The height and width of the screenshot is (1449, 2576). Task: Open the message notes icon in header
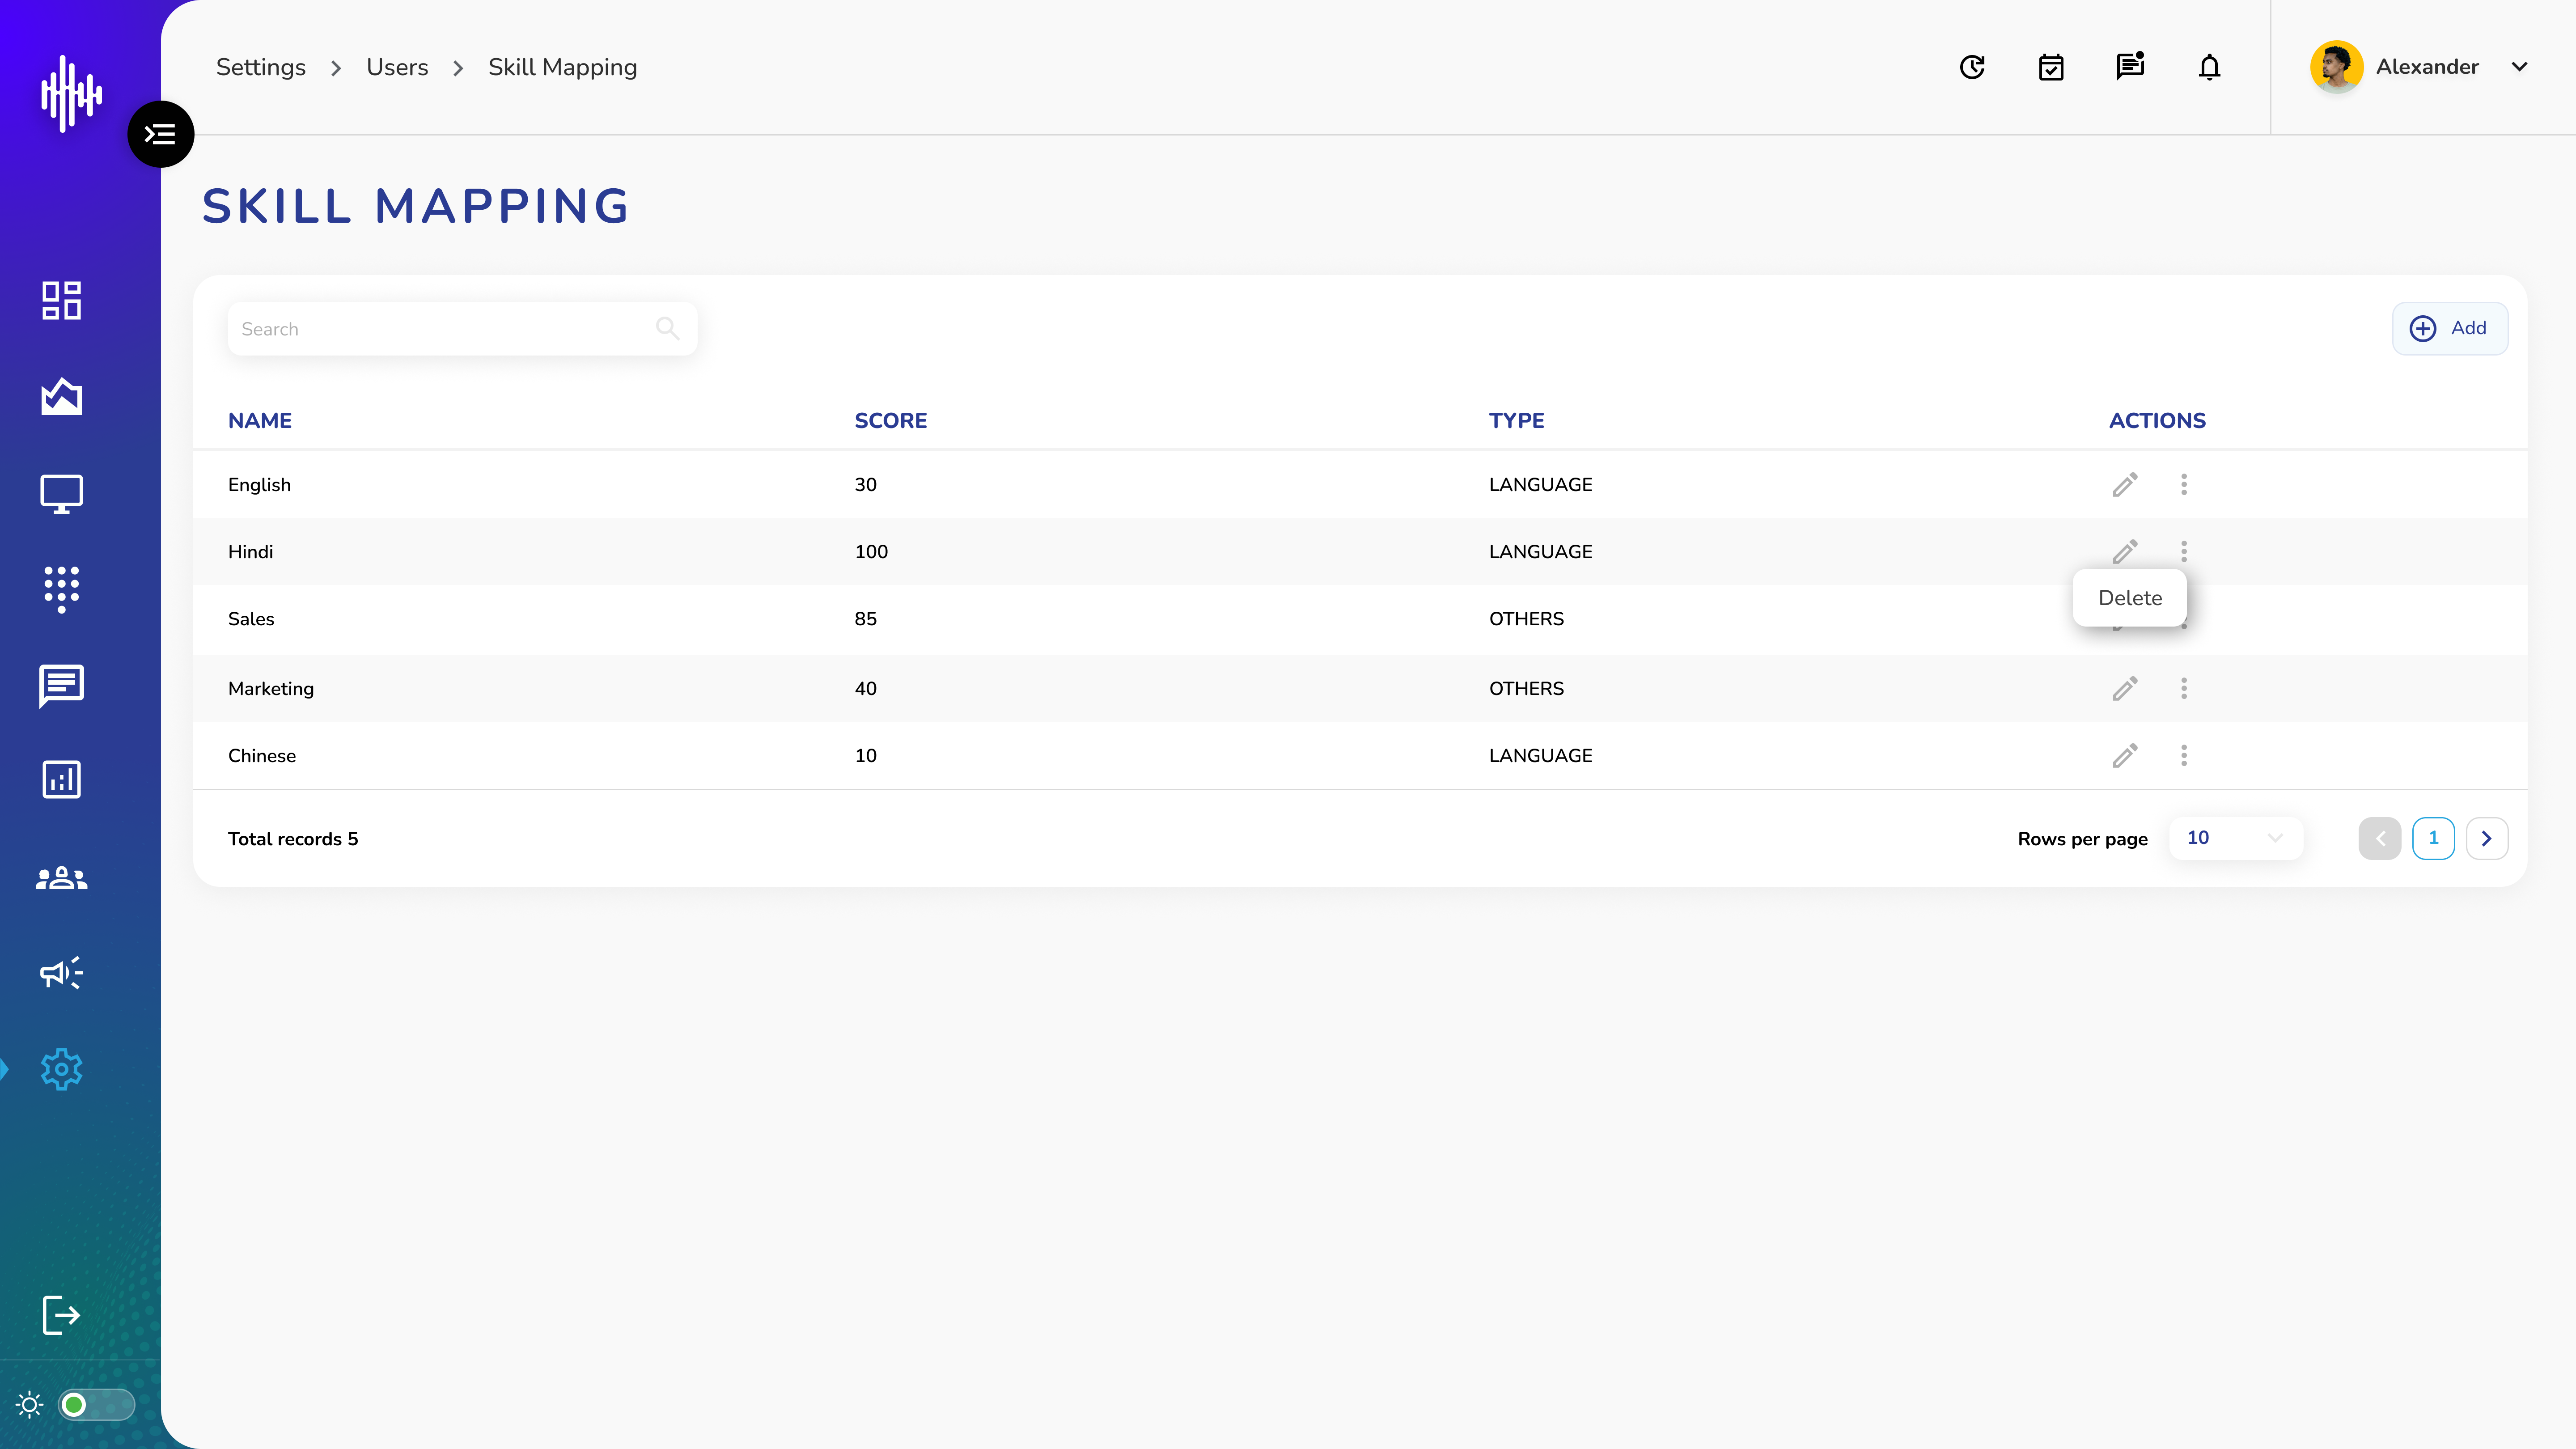point(2130,66)
